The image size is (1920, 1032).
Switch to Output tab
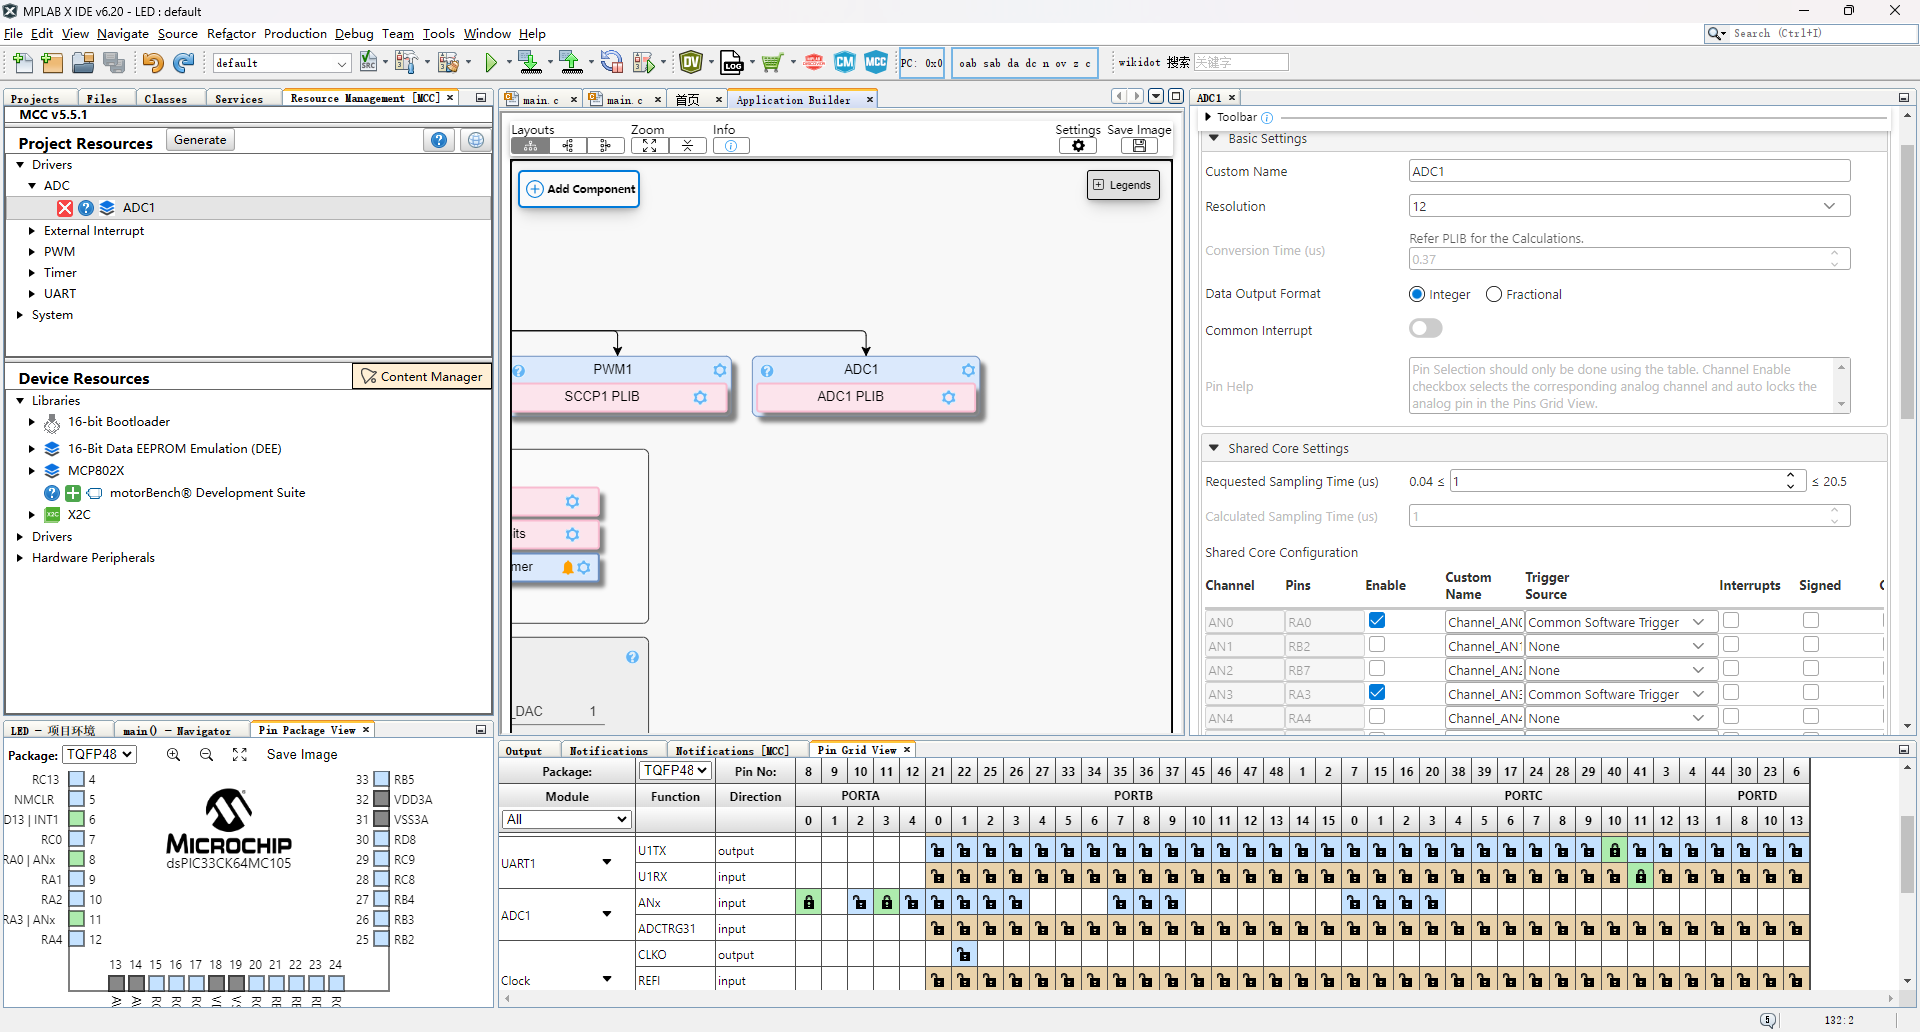pos(523,750)
